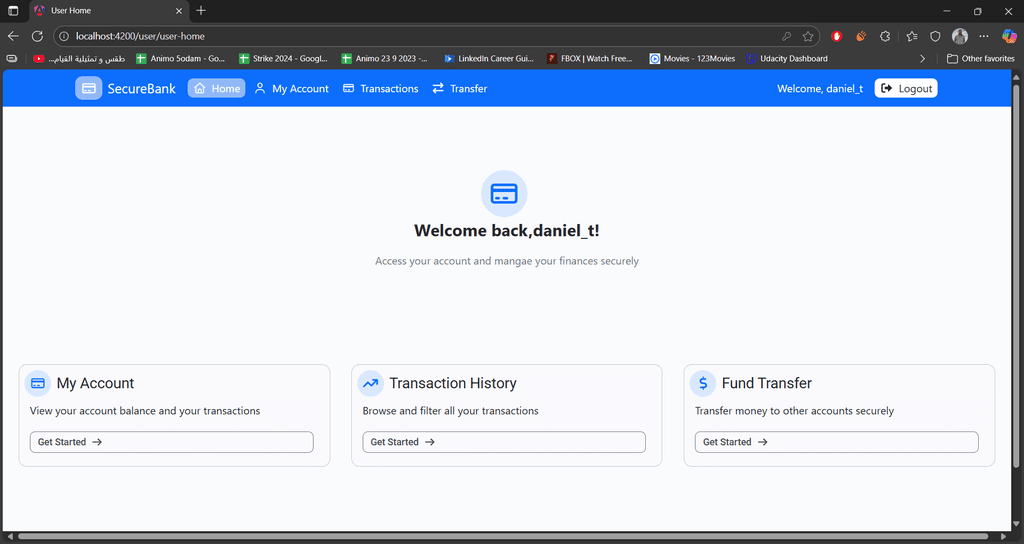Image resolution: width=1024 pixels, height=544 pixels.
Task: Open browser essentials shield icon
Action: pos(935,36)
